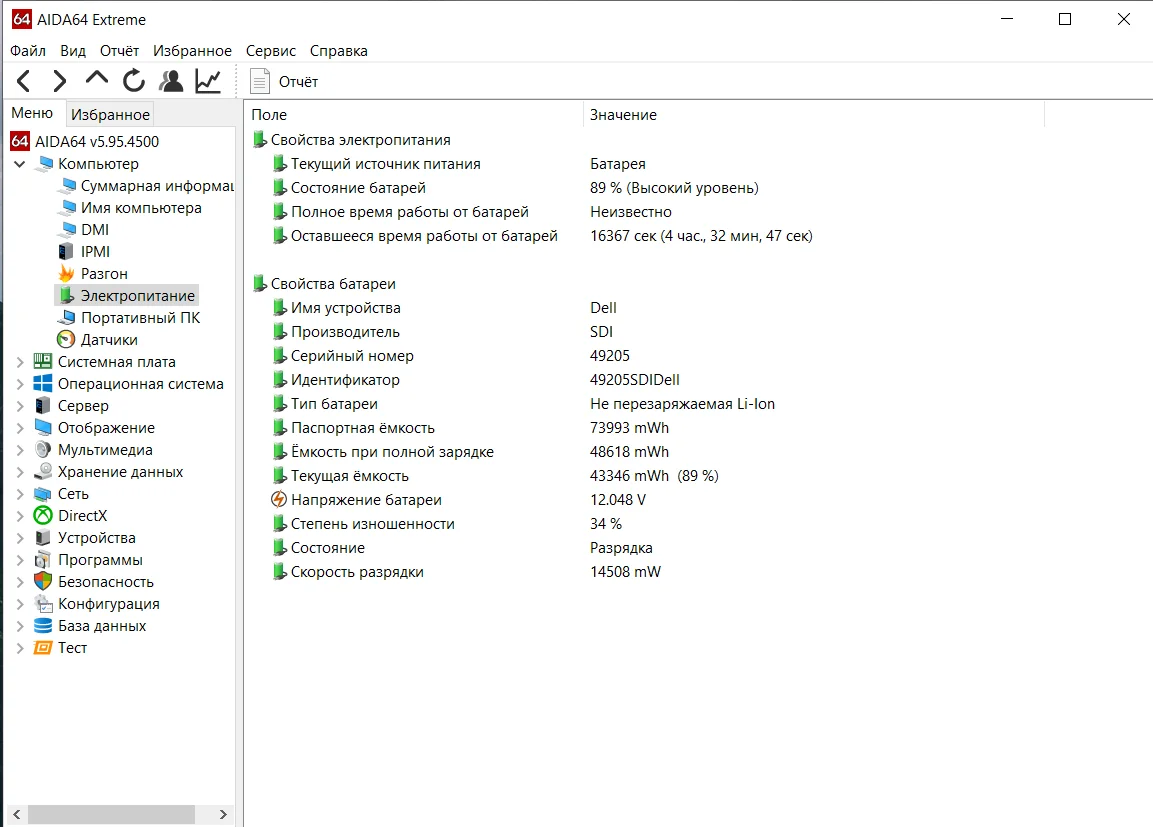1153x827 pixels.
Task: Click the AIDA64 v5.95.4500 root icon
Action: point(20,141)
